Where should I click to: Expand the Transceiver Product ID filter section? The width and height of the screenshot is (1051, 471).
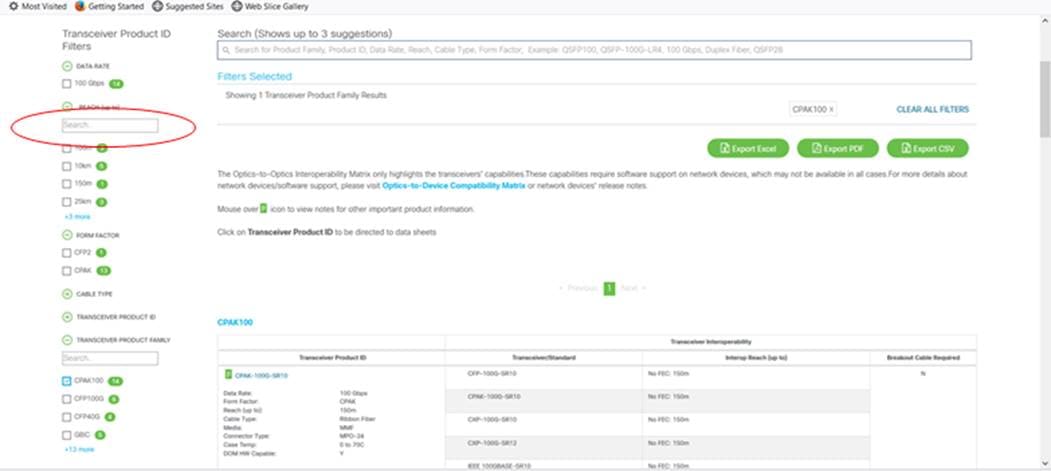click(x=67, y=317)
